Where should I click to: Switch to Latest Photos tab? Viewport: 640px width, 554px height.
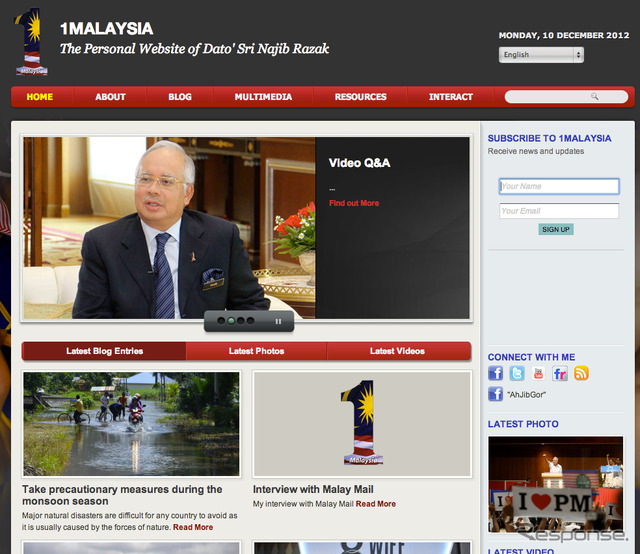(x=256, y=351)
